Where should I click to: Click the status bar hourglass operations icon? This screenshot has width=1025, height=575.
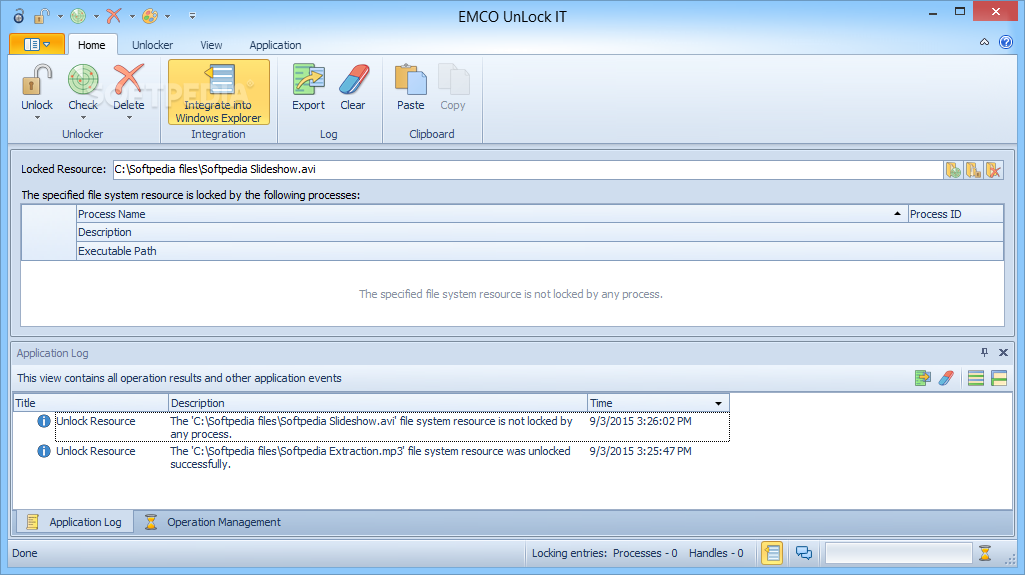[985, 553]
